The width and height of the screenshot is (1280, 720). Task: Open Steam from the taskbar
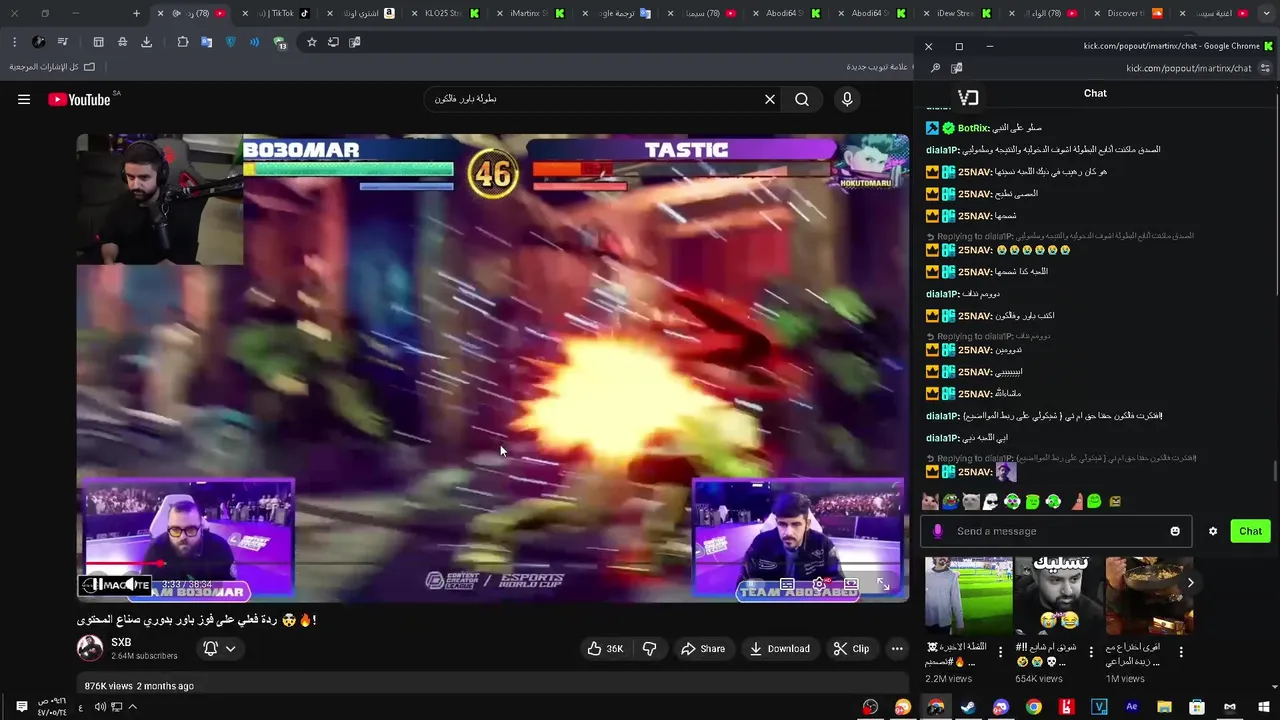point(968,707)
